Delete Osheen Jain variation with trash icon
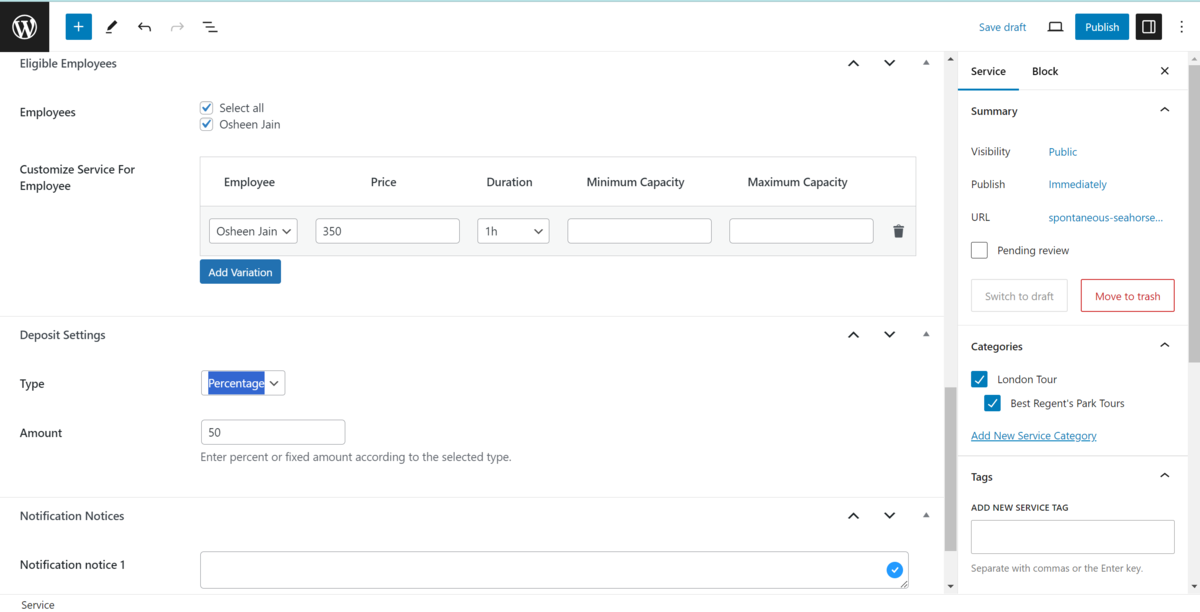This screenshot has width=1200, height=612. 898,231
